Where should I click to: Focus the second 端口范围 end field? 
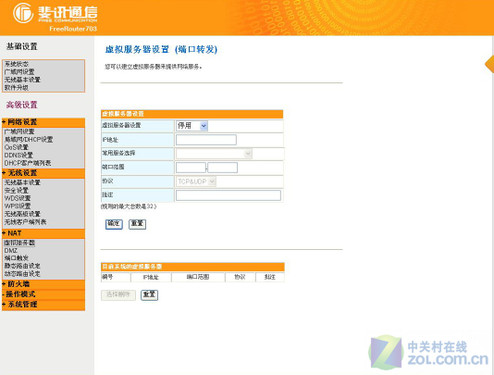[223, 168]
